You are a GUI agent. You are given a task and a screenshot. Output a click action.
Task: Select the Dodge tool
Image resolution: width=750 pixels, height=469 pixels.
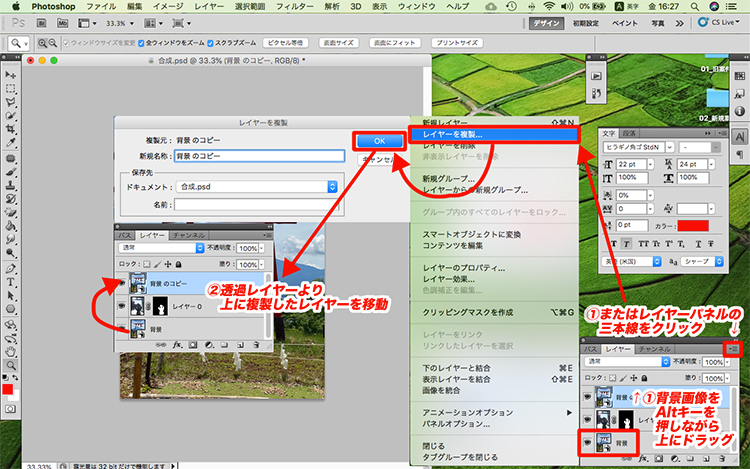tap(10, 252)
